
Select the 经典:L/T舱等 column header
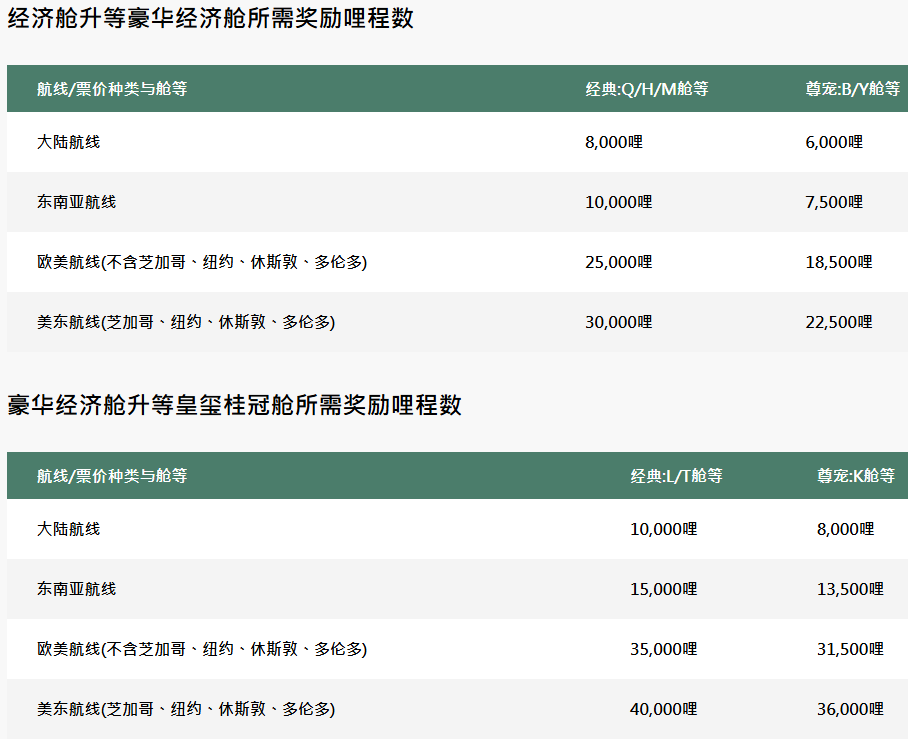(676, 476)
